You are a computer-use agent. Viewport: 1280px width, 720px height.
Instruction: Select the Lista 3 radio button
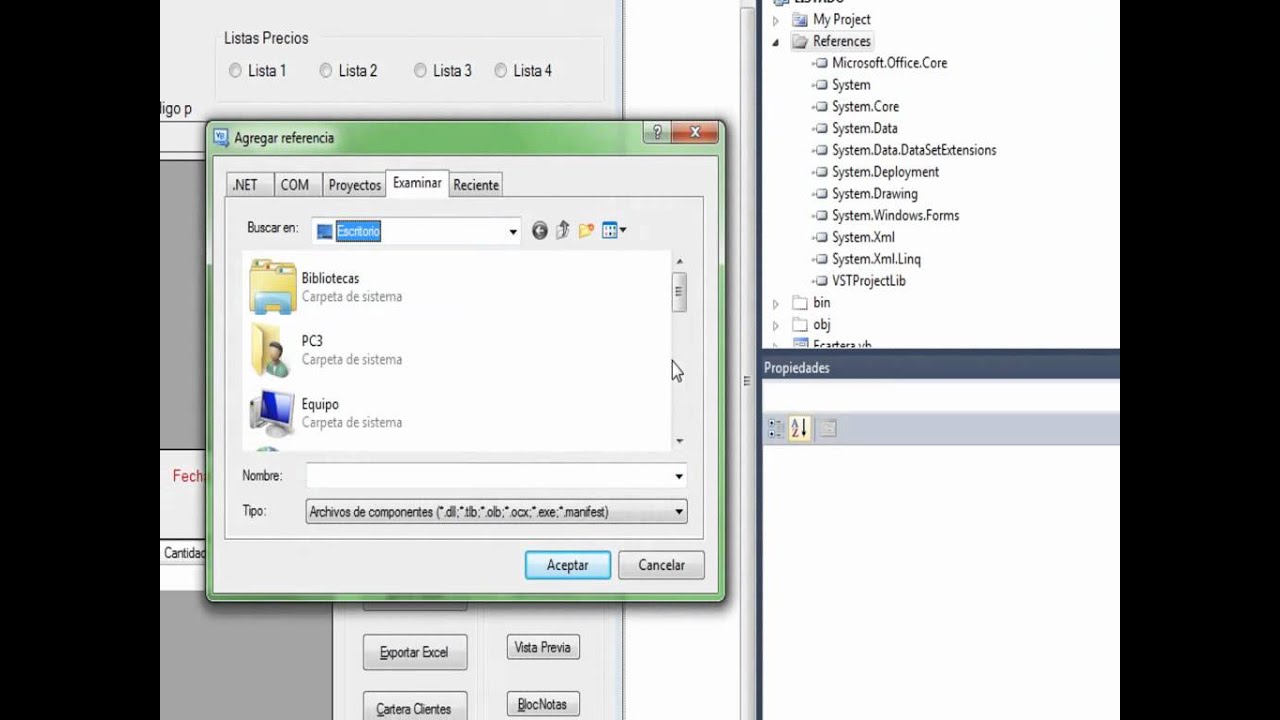420,71
